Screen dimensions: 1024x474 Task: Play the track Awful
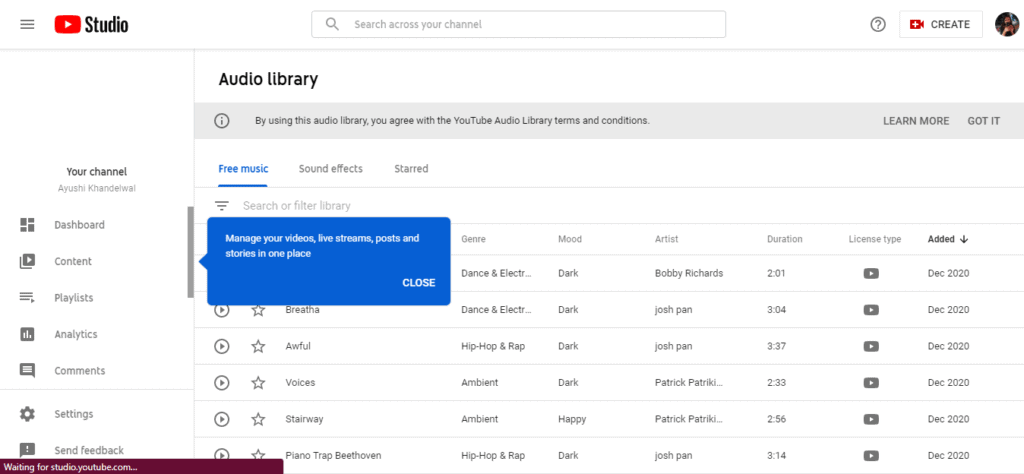(x=222, y=347)
